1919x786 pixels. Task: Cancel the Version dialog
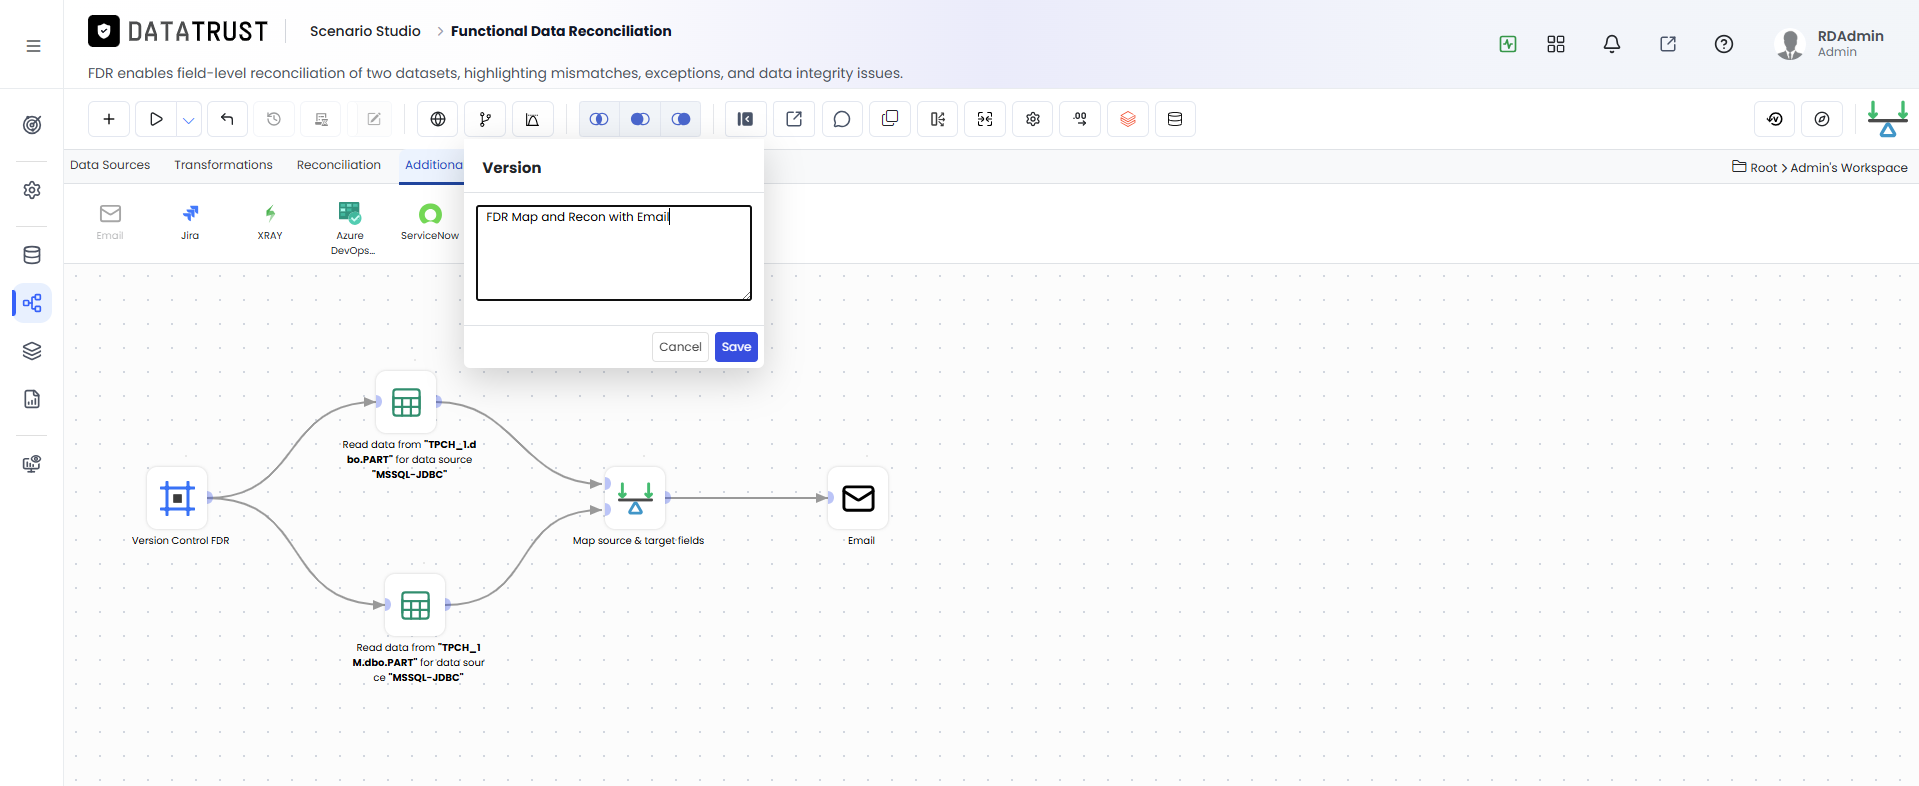click(680, 347)
